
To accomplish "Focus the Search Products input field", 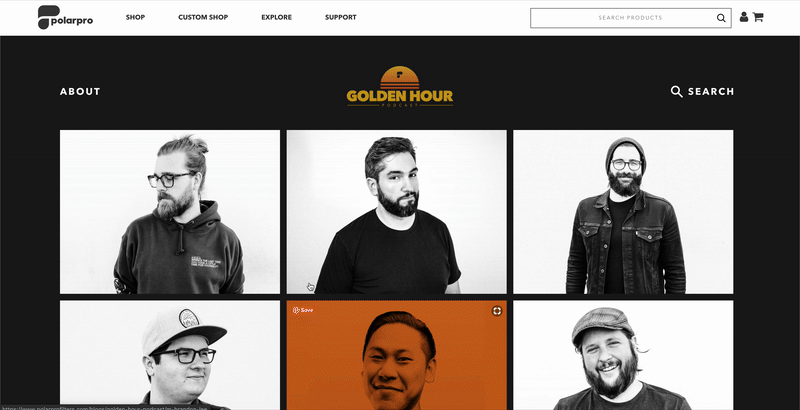I will click(631, 18).
